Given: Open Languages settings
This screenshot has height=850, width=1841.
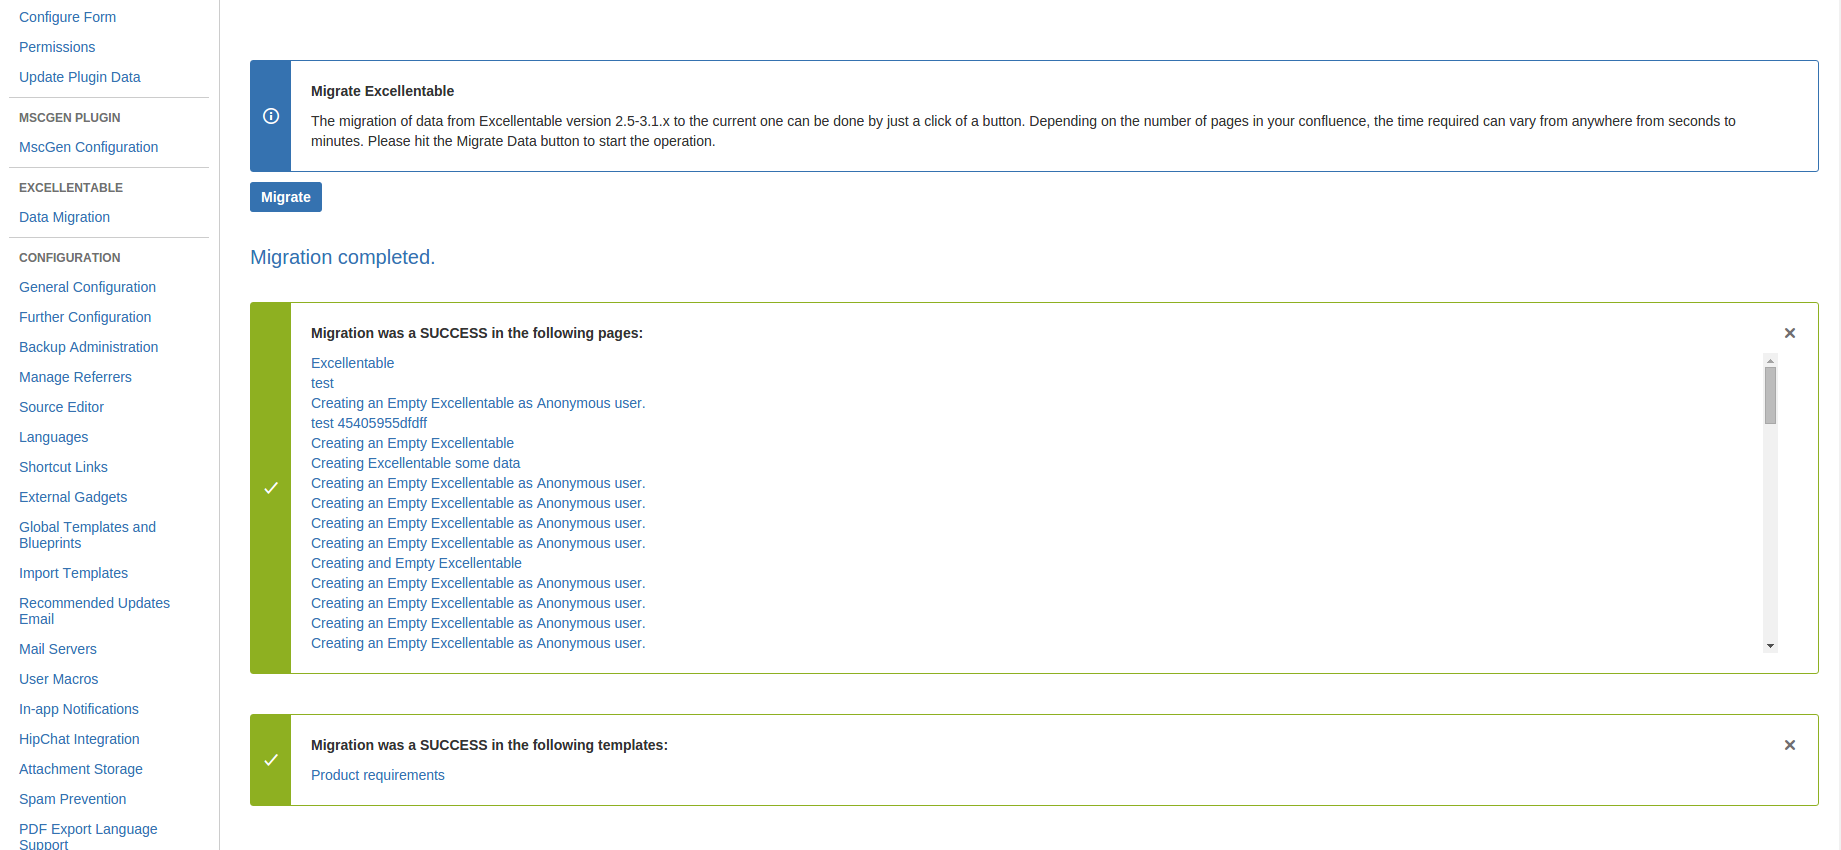Looking at the screenshot, I should (53, 437).
